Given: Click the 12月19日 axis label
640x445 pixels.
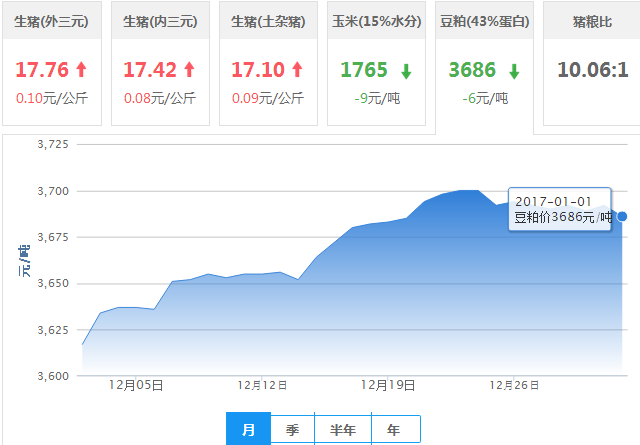Looking at the screenshot, I should pyautogui.click(x=388, y=385).
